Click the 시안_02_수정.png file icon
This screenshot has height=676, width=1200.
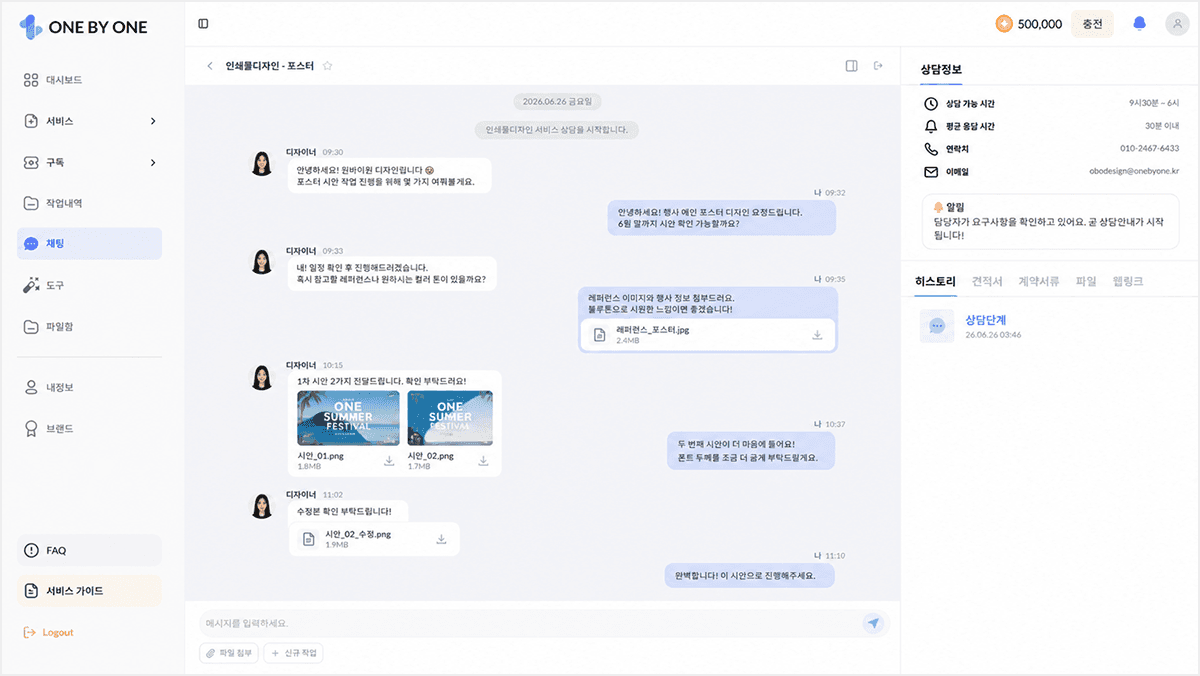point(309,539)
